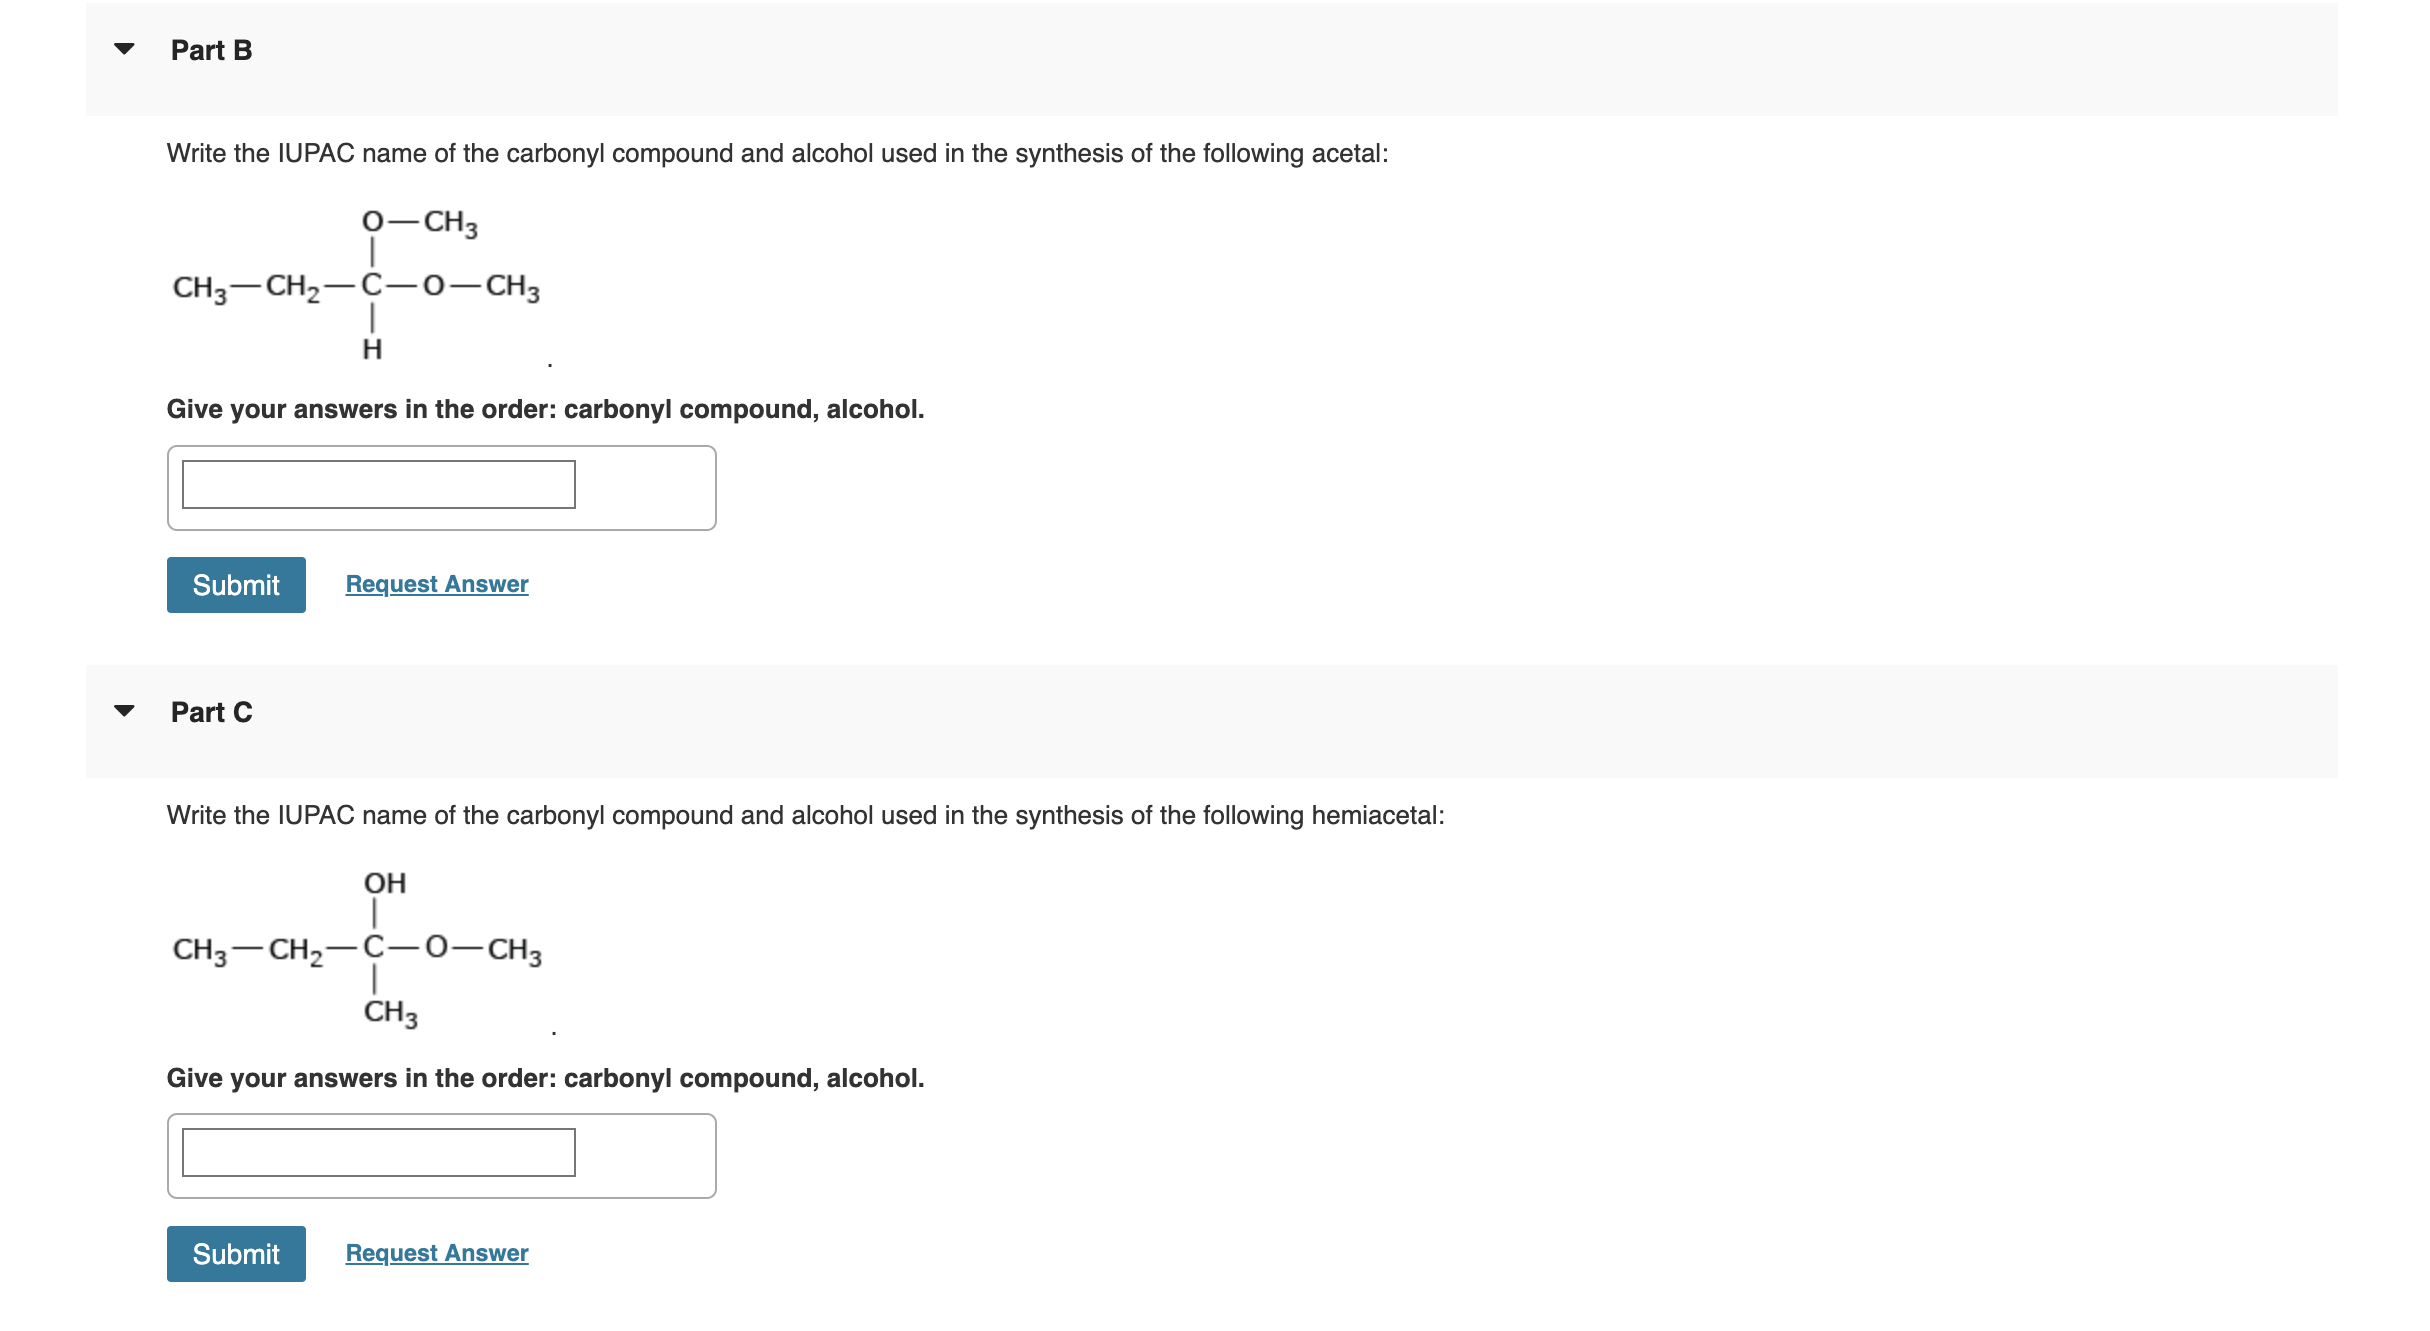This screenshot has width=2430, height=1331.
Task: Click Submit for Part B
Action: pyautogui.click(x=236, y=584)
